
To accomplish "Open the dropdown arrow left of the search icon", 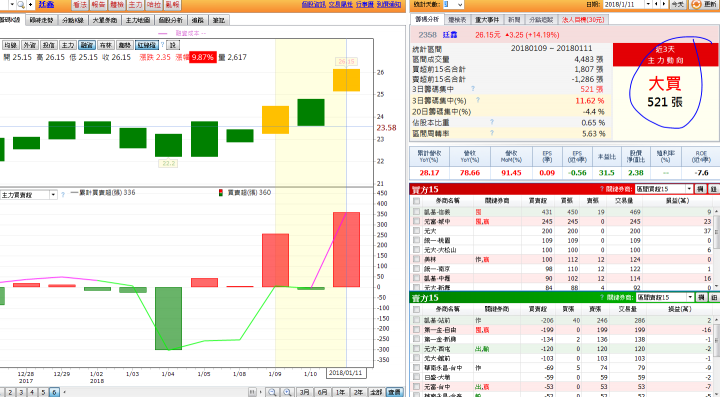I will [12, 5].
